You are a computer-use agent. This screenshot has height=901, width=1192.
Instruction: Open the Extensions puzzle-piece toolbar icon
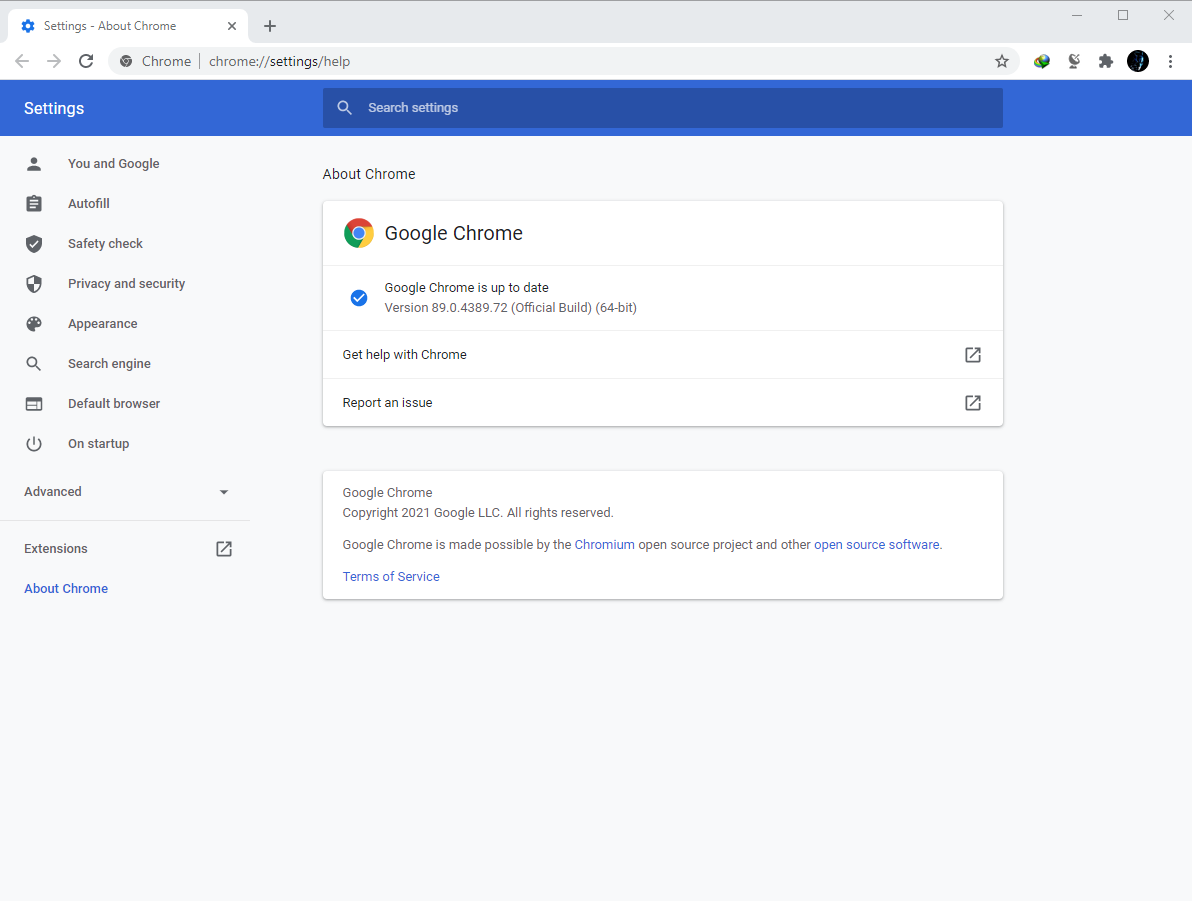(x=1105, y=61)
